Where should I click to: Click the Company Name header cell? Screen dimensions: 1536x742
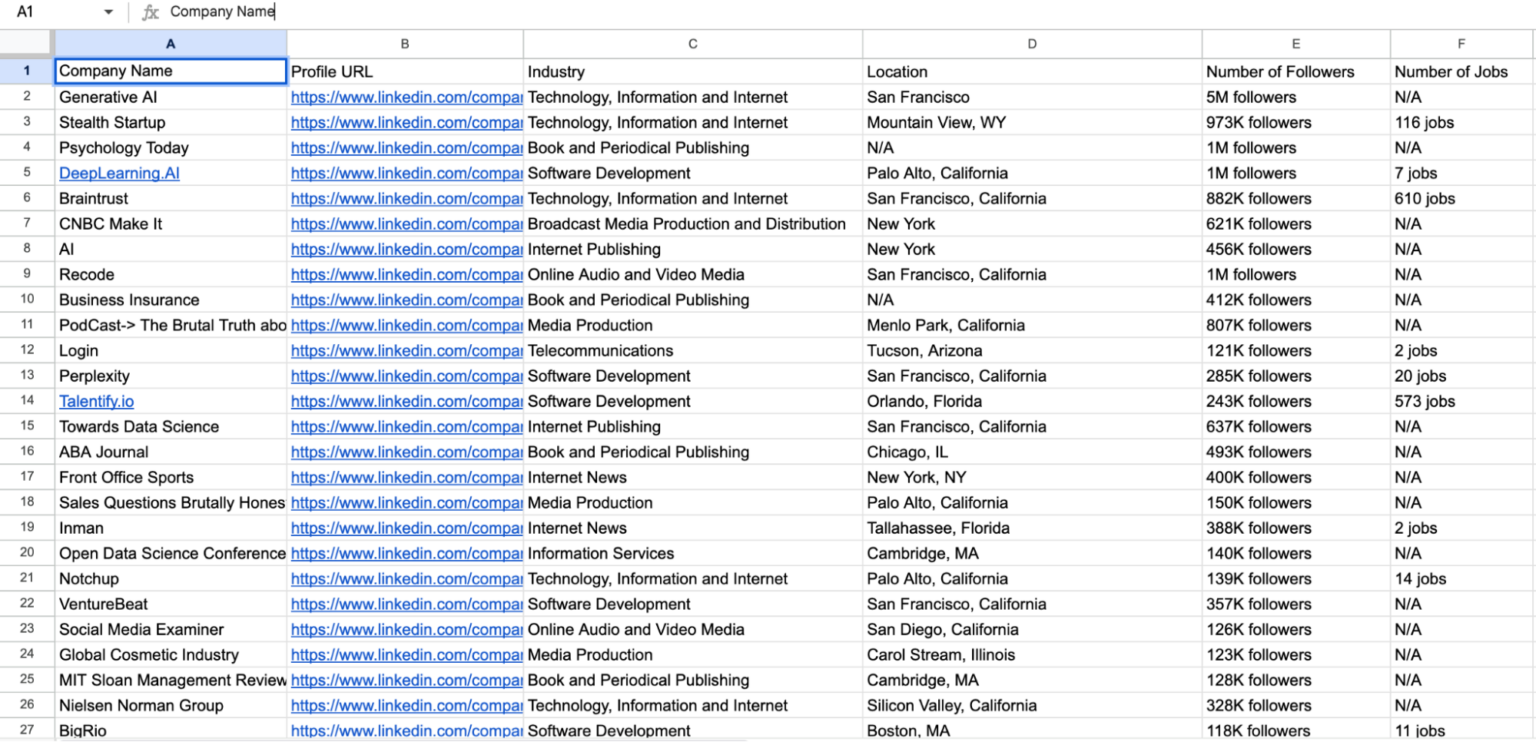tap(171, 71)
